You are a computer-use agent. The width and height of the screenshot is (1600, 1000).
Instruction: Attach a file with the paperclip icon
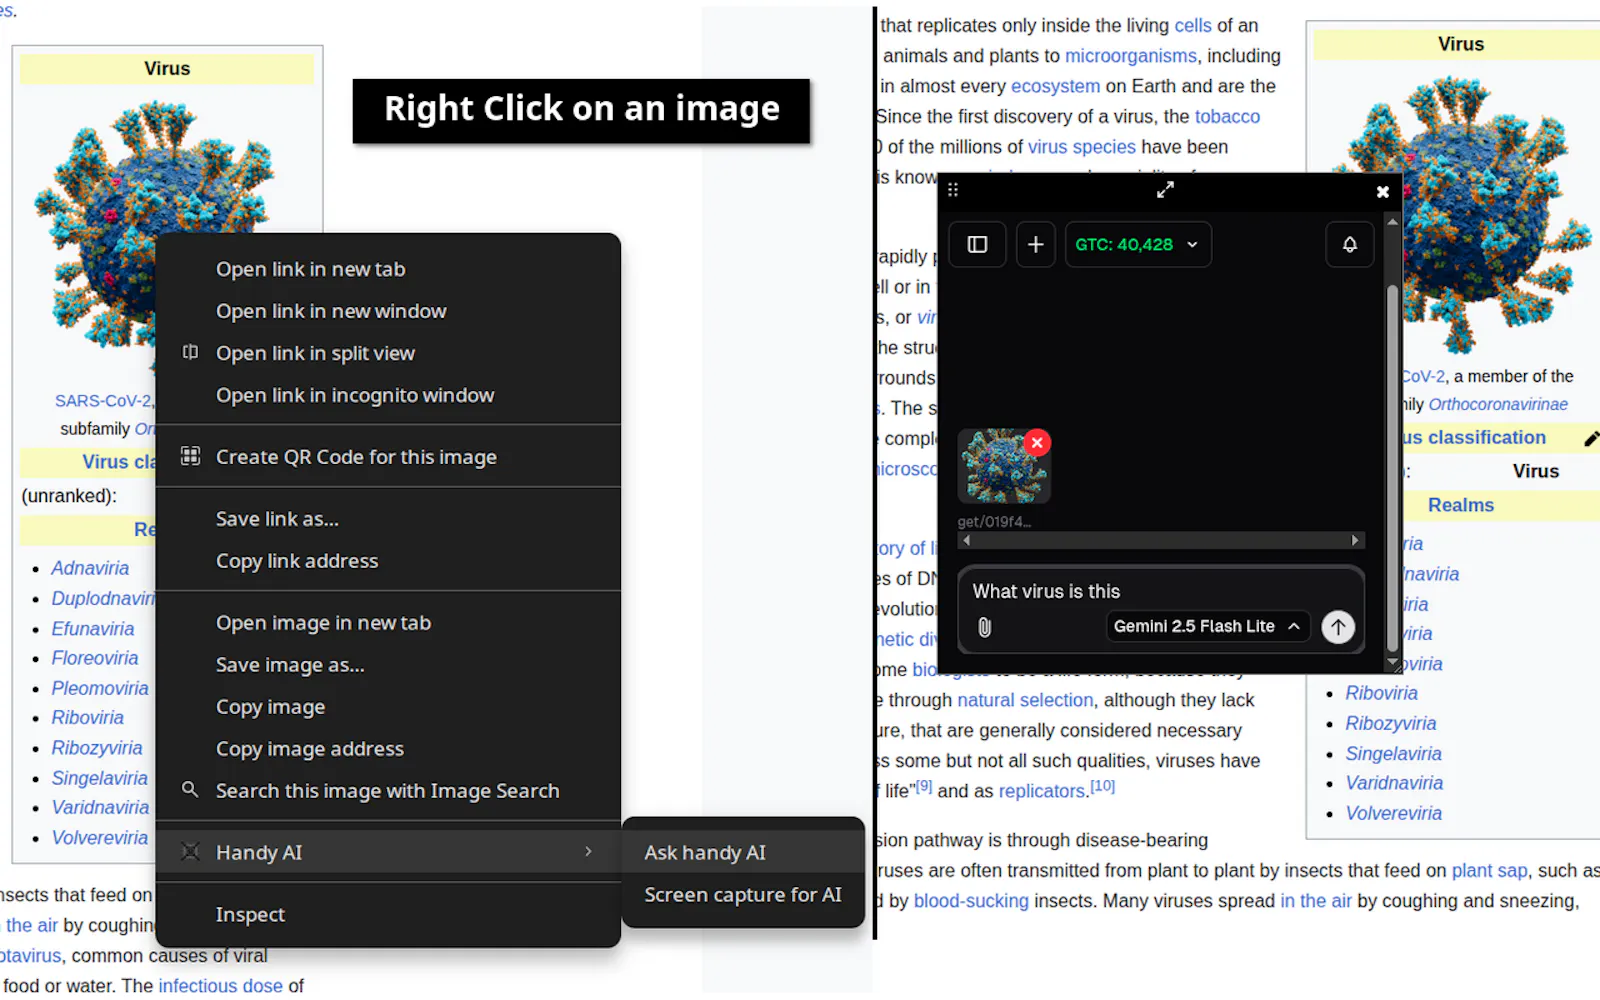(x=984, y=627)
